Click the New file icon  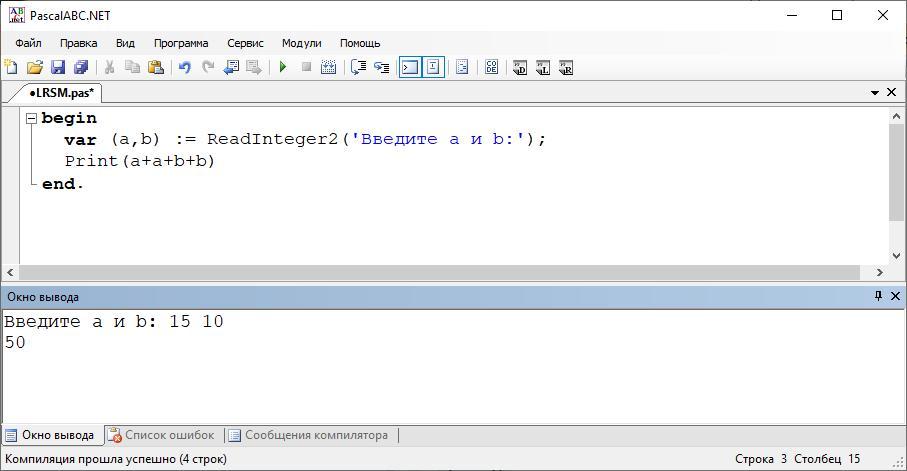(x=11, y=68)
